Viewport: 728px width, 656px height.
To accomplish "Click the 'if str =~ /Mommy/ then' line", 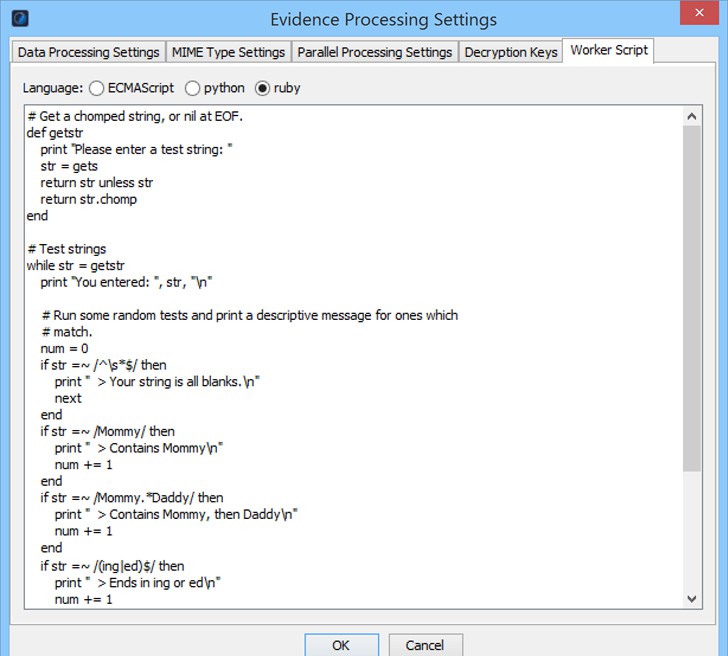I will [108, 431].
